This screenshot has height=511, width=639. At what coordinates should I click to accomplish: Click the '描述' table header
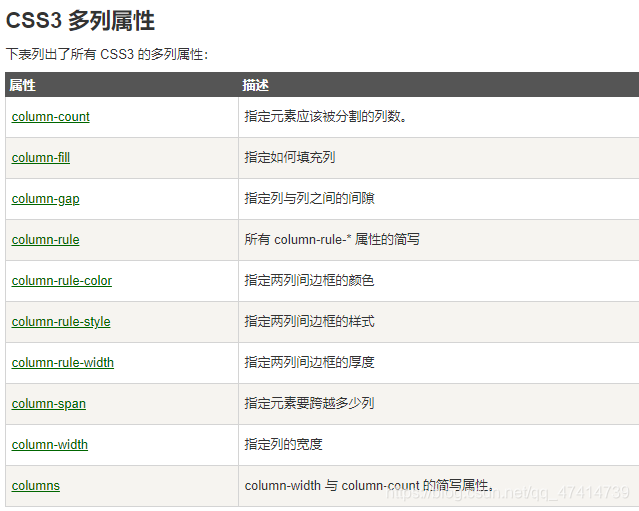(x=256, y=85)
